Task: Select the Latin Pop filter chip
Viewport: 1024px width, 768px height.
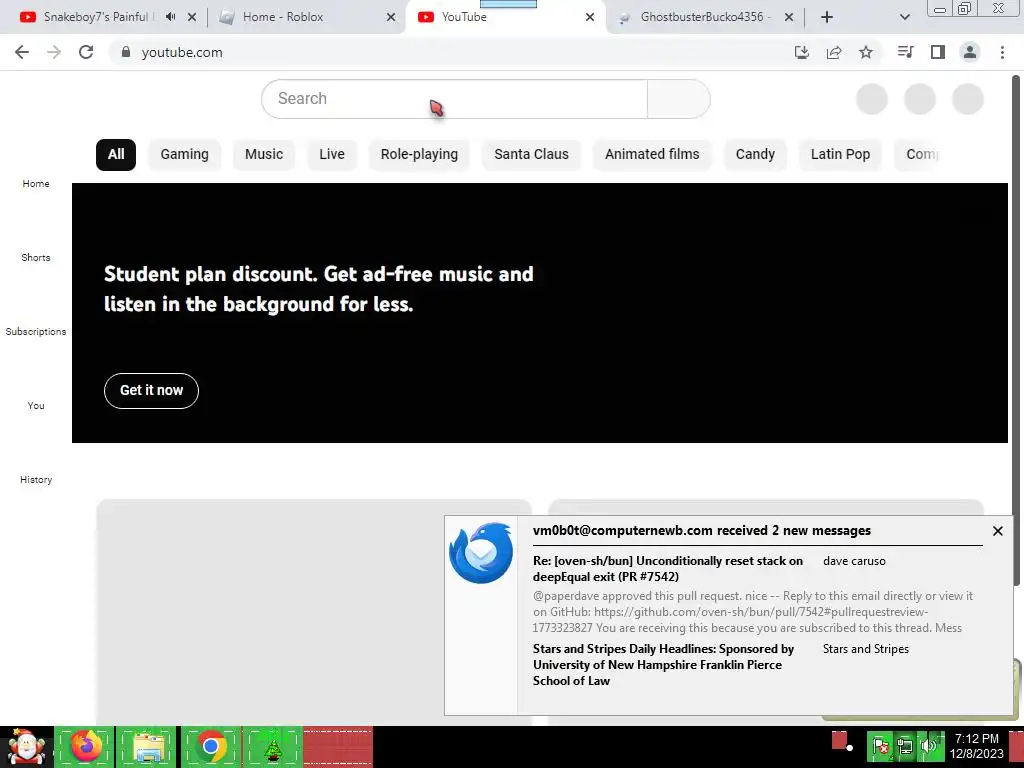Action: 840,155
